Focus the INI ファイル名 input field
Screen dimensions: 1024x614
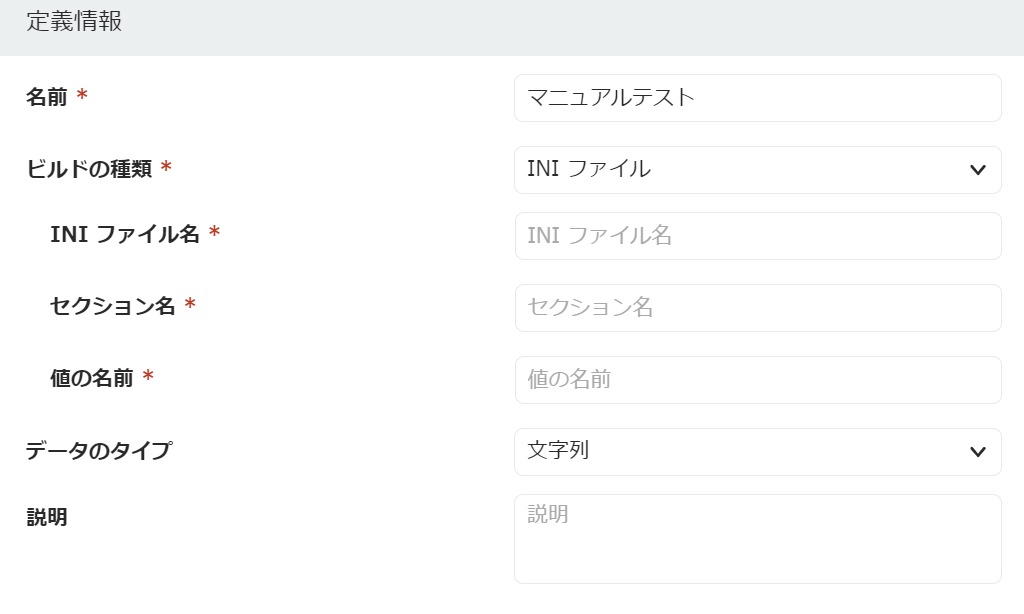(757, 236)
